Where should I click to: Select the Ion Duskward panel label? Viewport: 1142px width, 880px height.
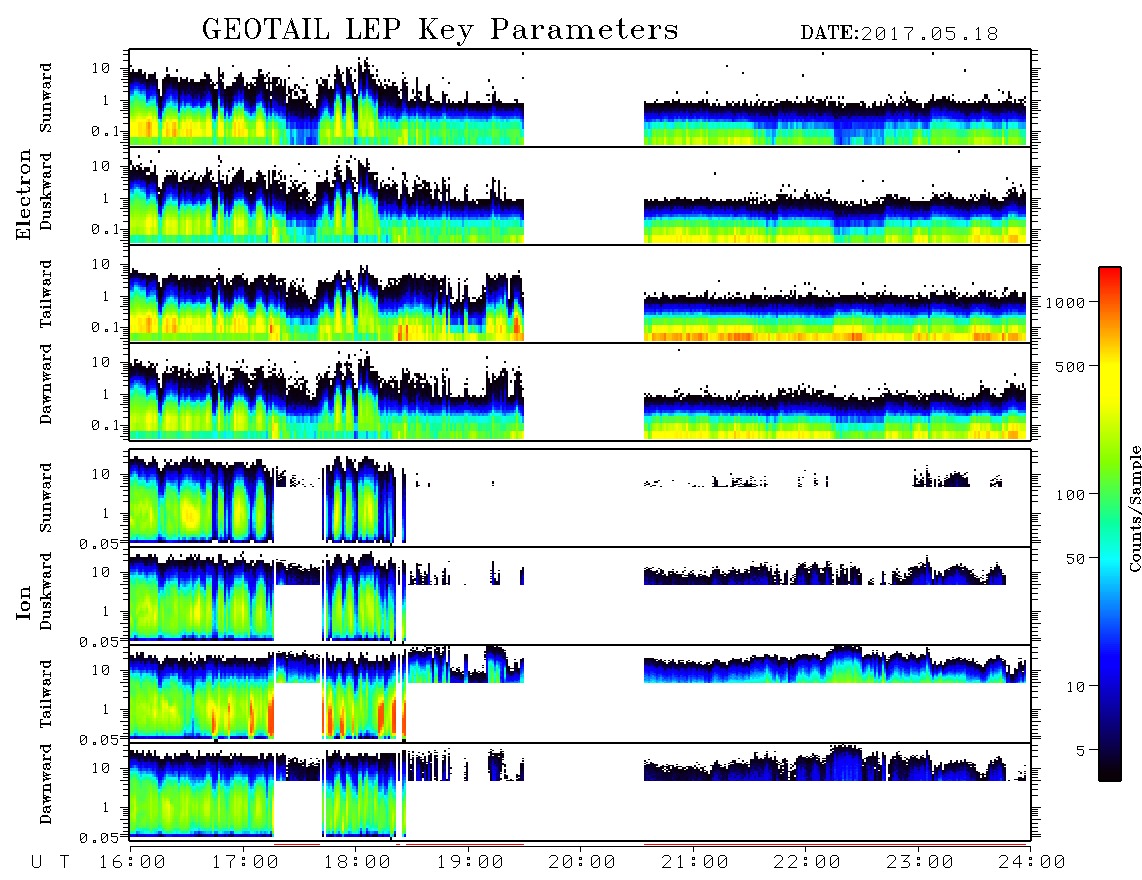(x=46, y=592)
